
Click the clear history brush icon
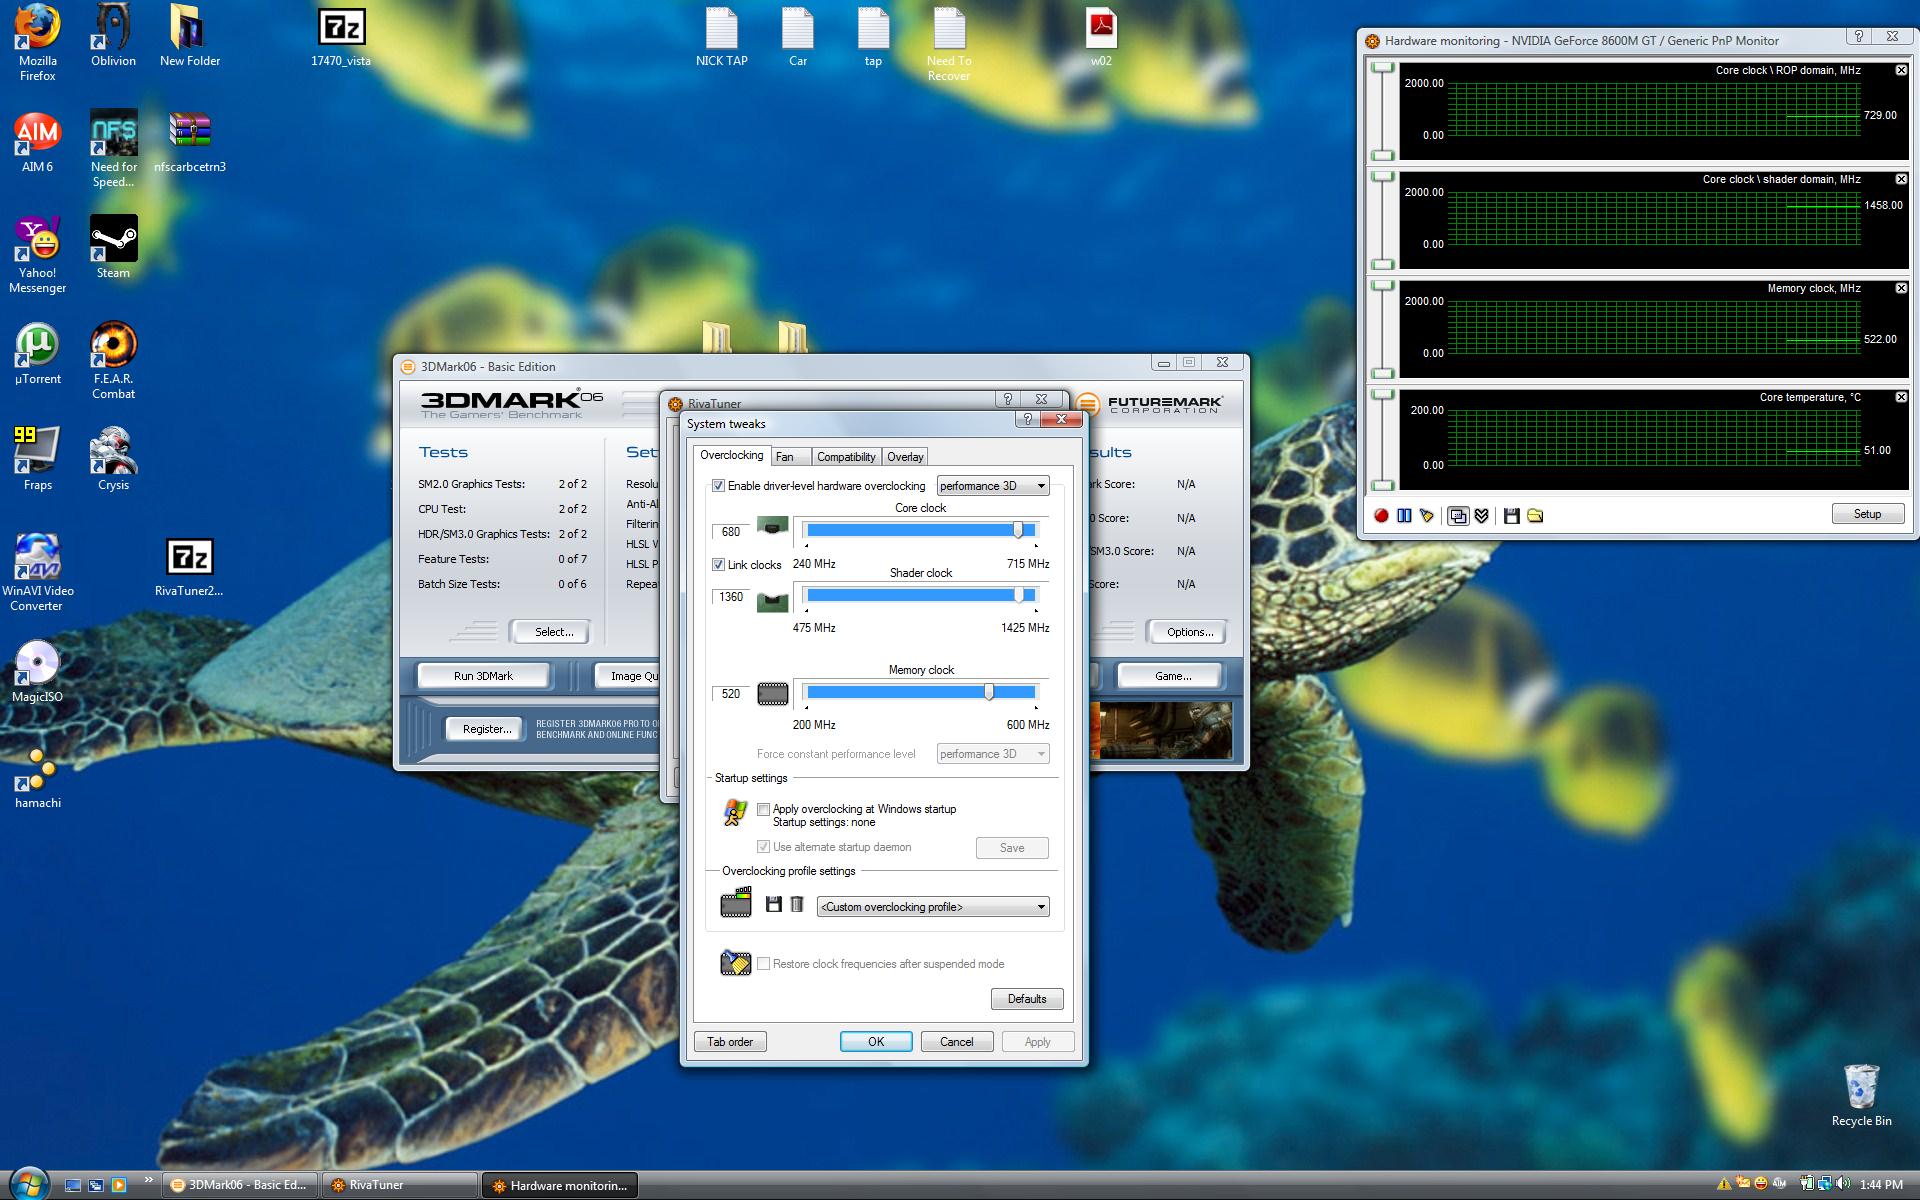(1427, 516)
